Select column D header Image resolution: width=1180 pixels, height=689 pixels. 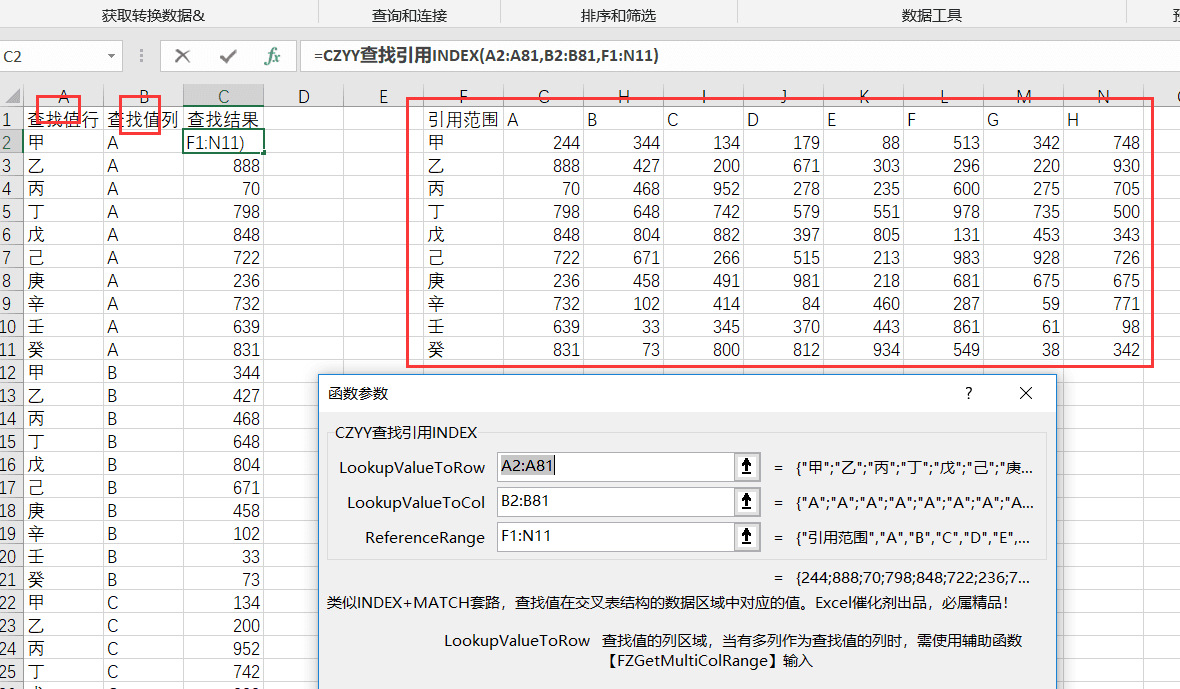tap(303, 96)
